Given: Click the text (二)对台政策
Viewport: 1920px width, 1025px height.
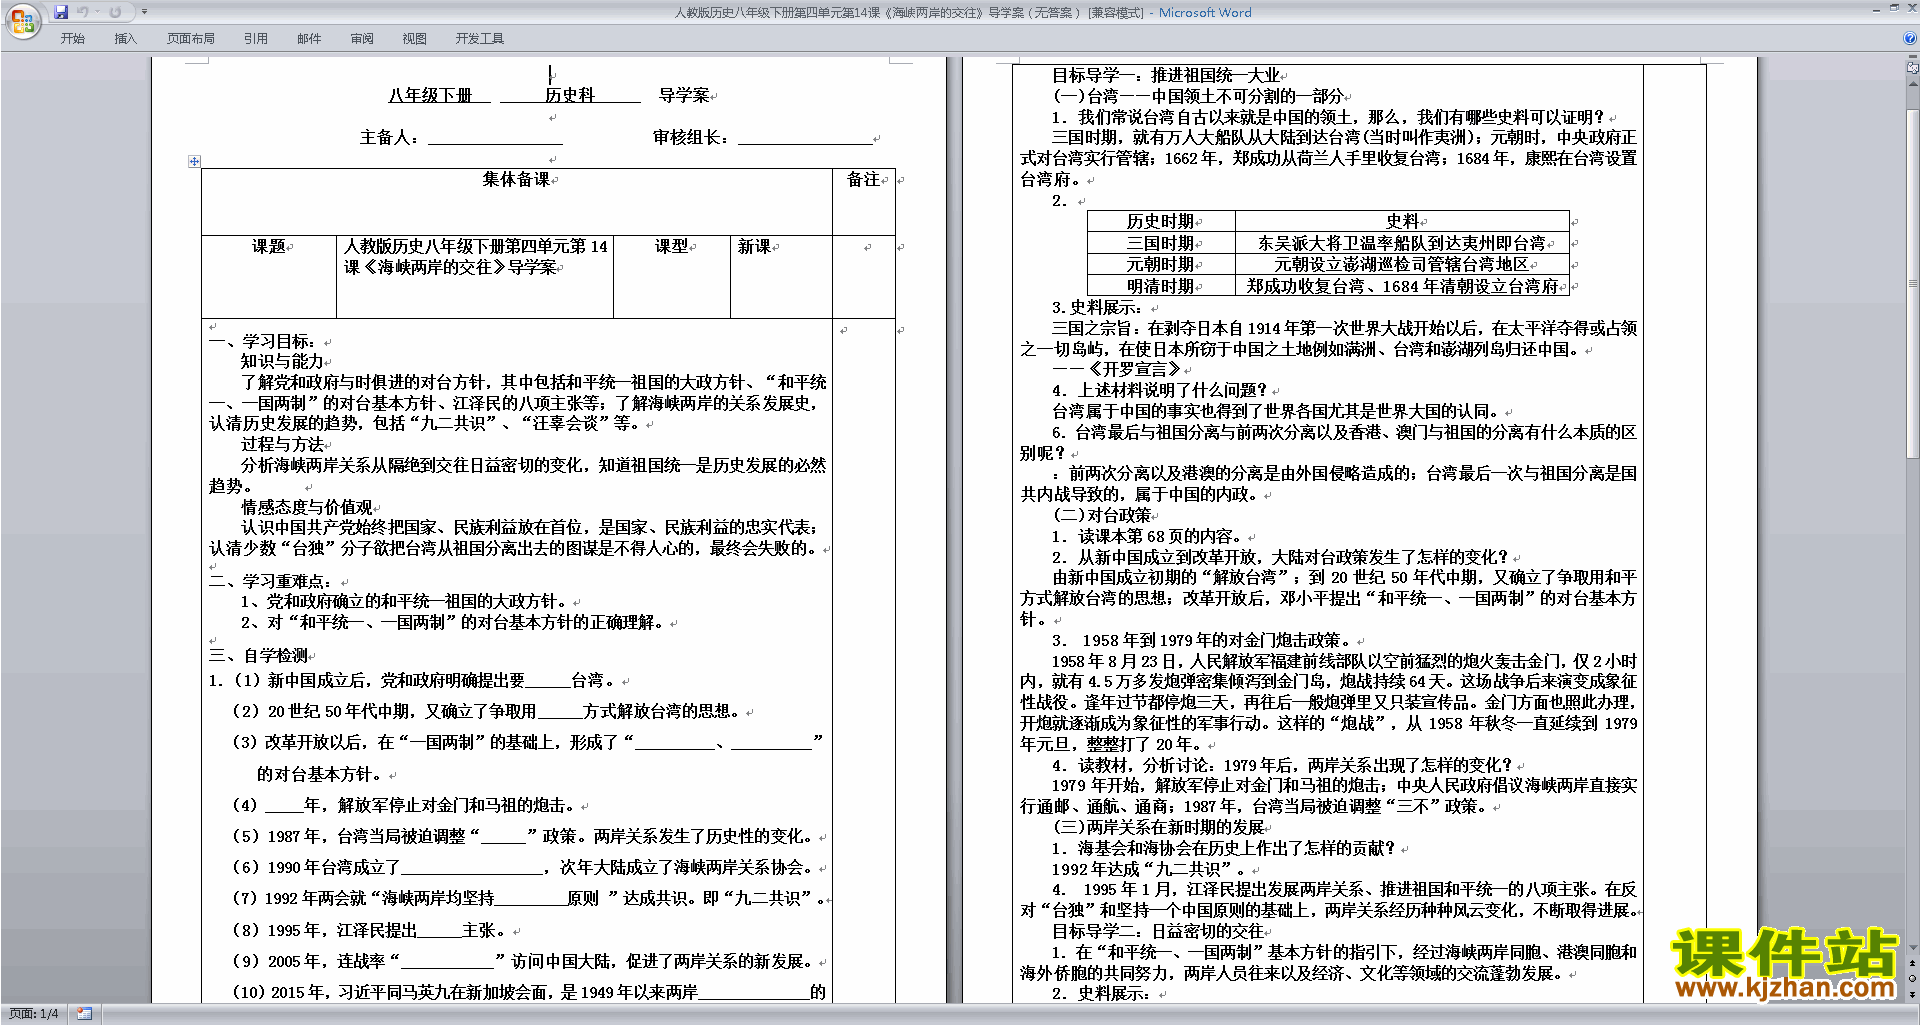Looking at the screenshot, I should [x=1102, y=515].
